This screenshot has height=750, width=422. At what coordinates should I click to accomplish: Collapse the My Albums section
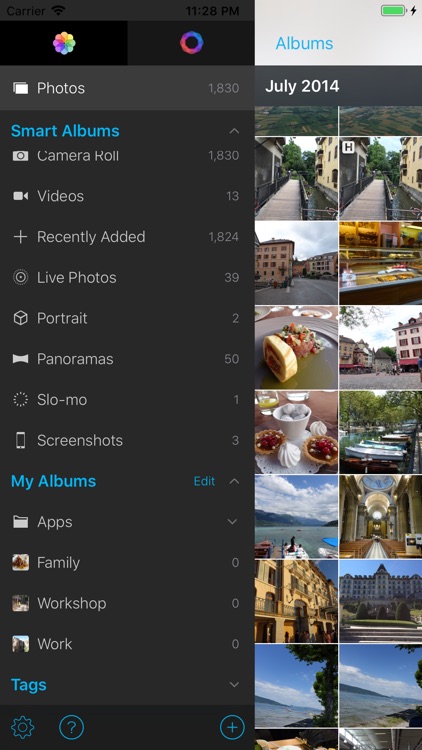[x=234, y=481]
